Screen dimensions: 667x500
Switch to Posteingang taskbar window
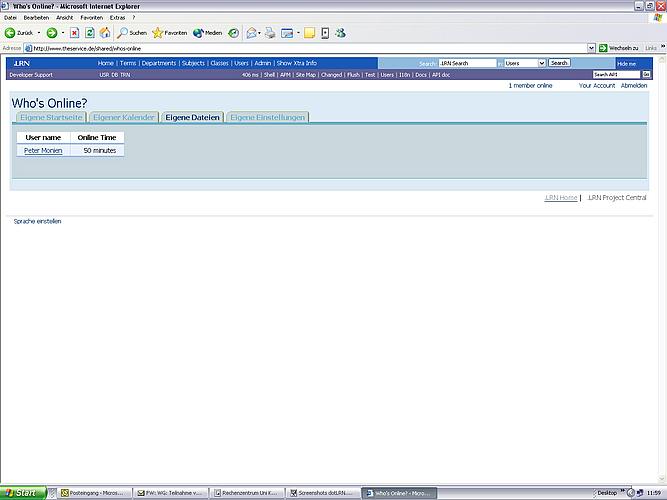[x=94, y=493]
